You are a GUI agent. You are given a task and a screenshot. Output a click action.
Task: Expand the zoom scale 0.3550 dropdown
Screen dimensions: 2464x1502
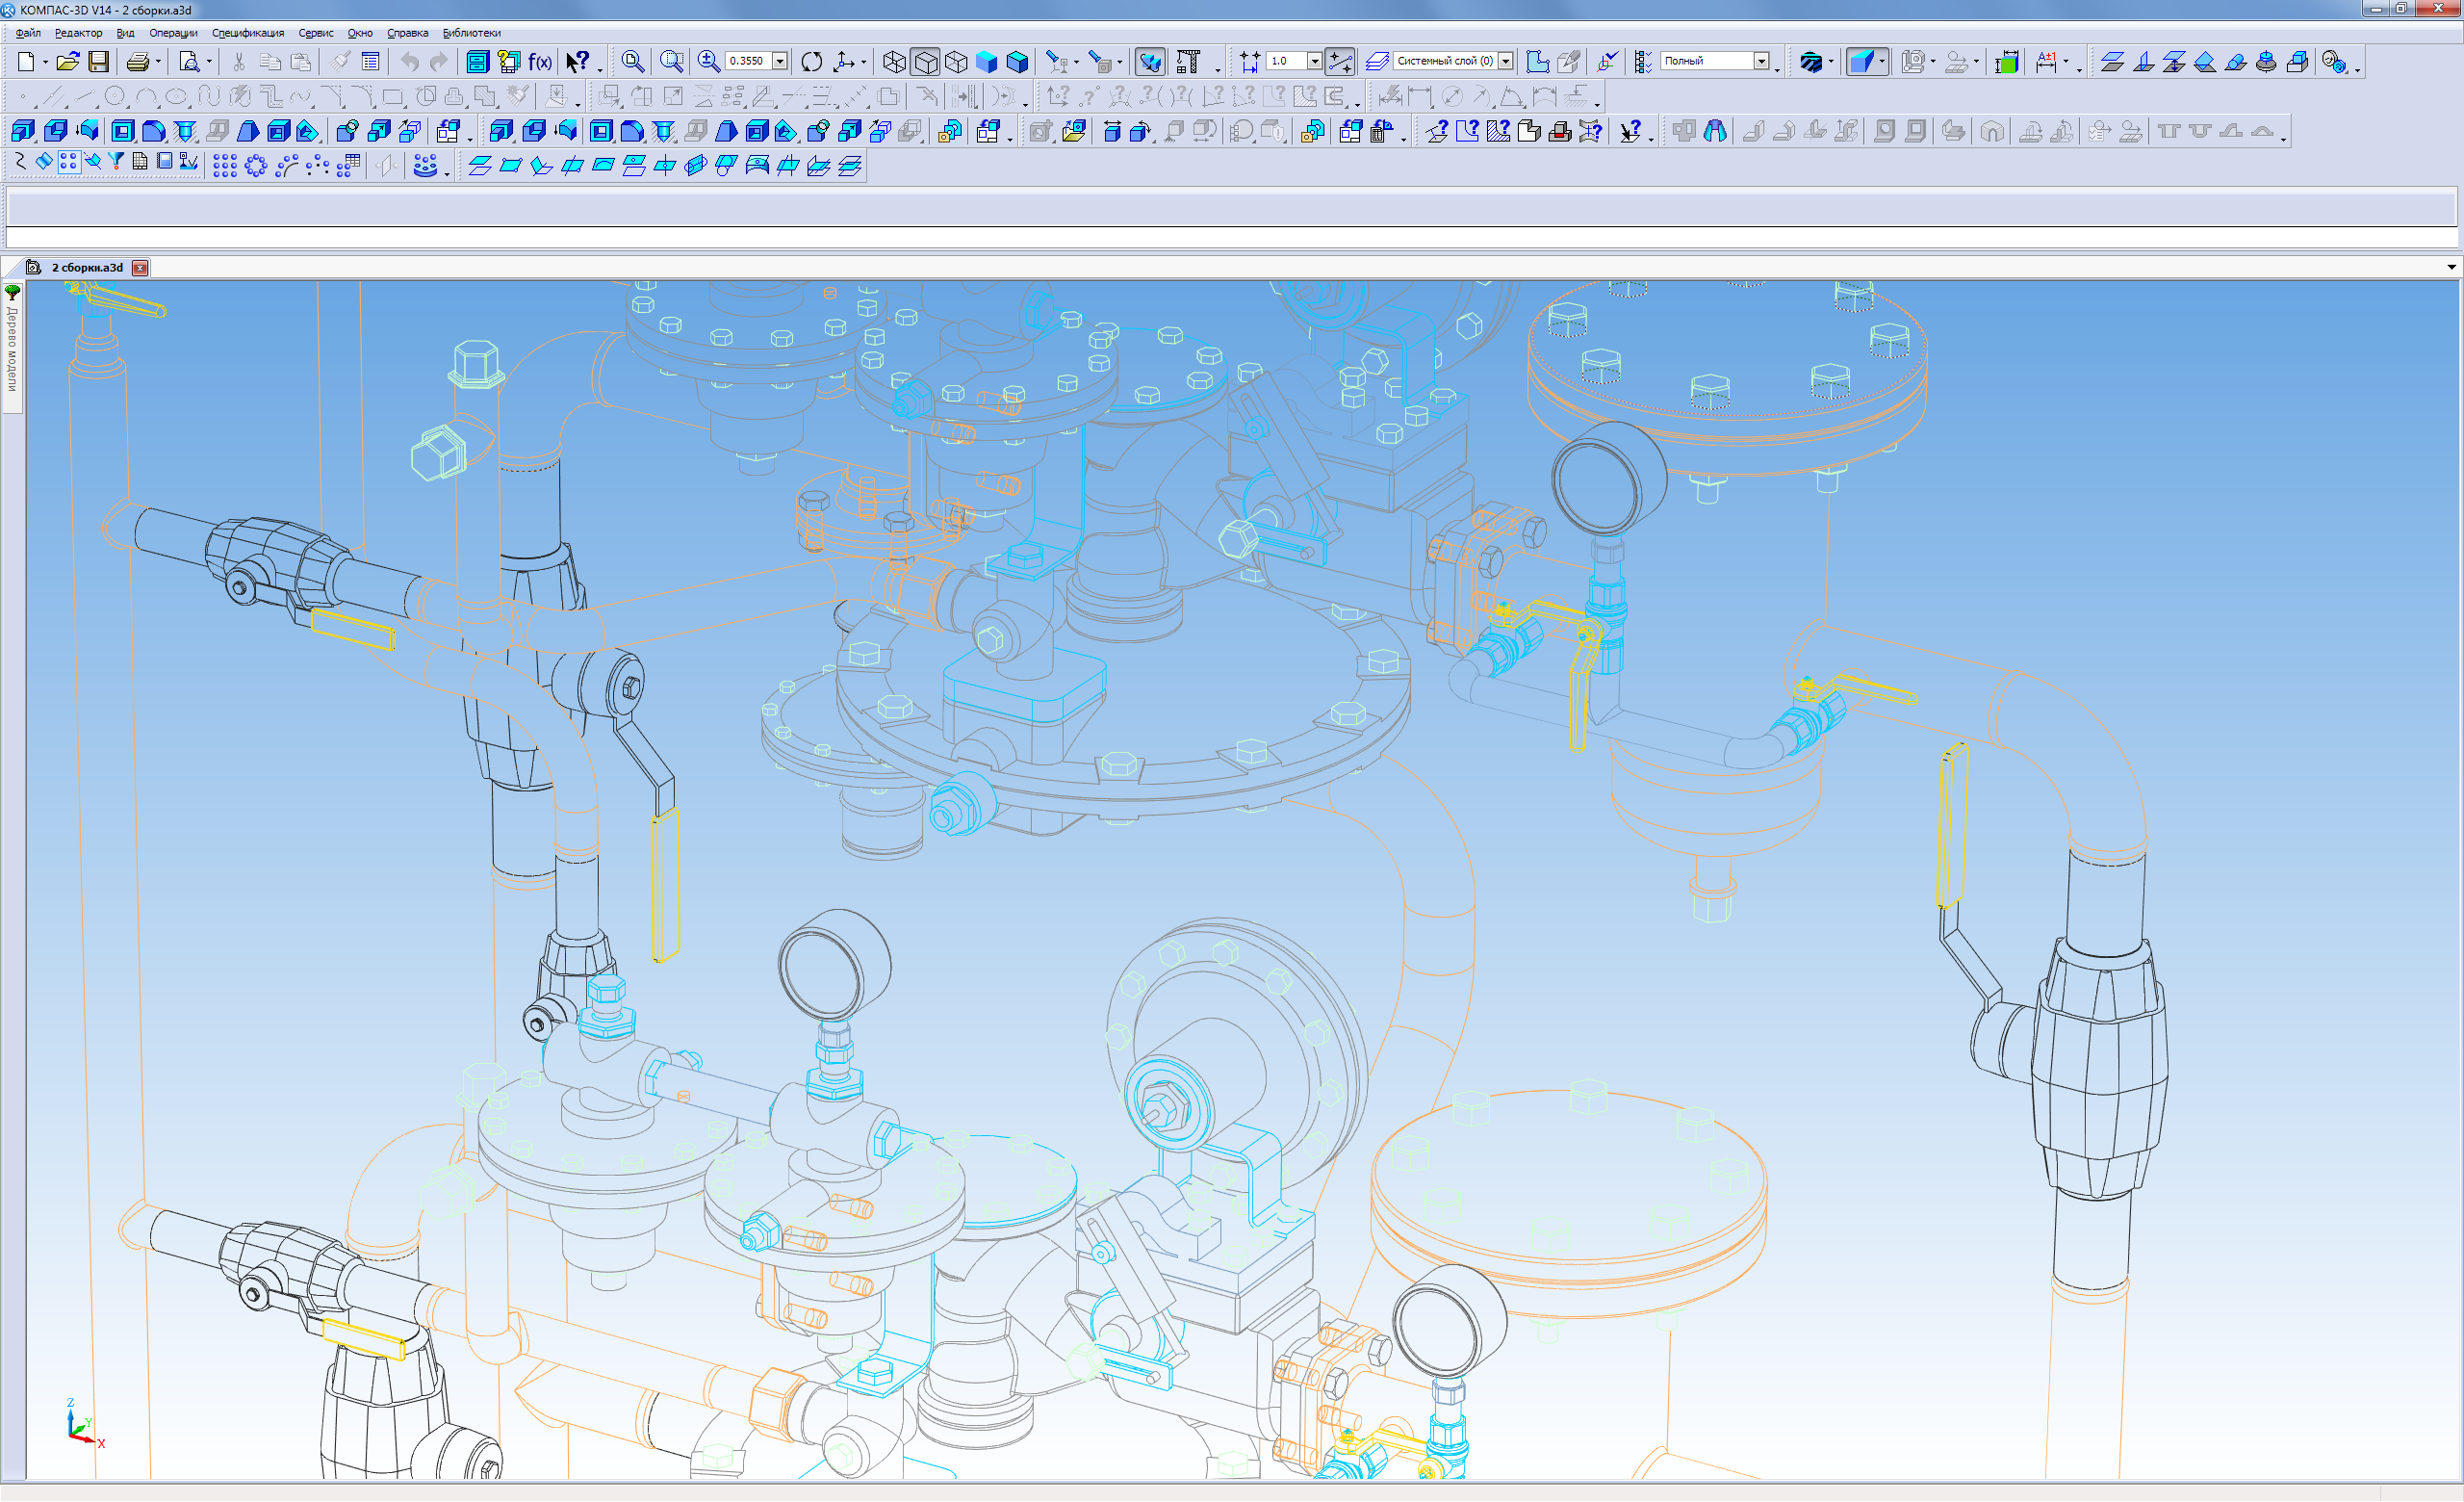(x=780, y=62)
